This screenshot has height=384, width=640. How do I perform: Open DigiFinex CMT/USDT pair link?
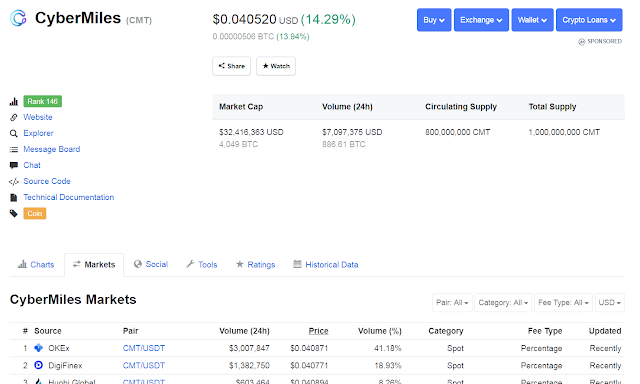[144, 365]
